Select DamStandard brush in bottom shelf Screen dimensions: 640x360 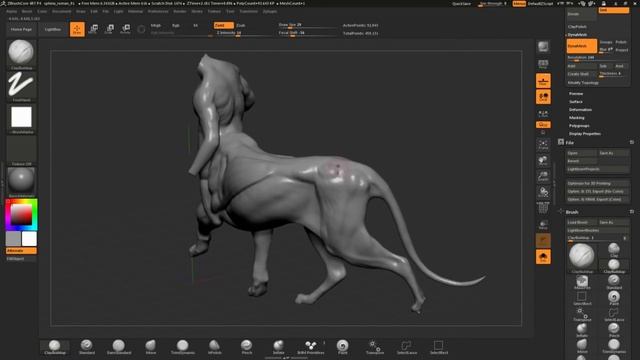coord(119,347)
